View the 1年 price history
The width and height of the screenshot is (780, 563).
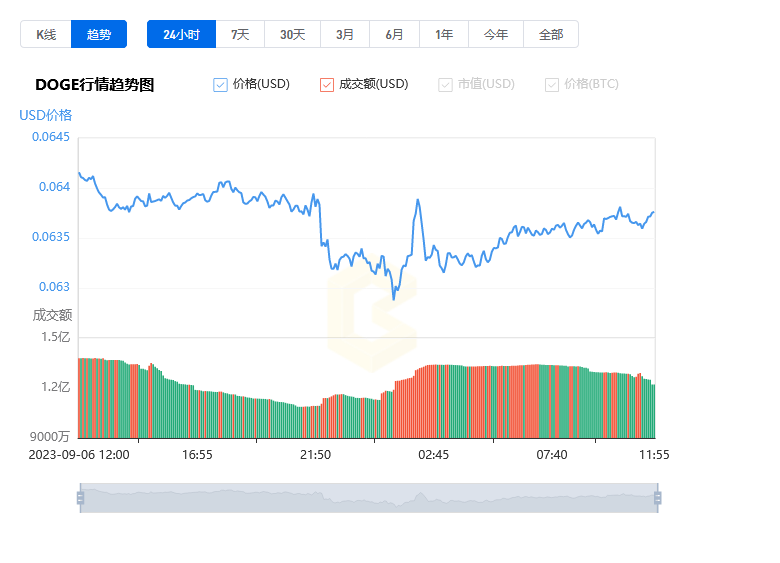click(x=444, y=34)
